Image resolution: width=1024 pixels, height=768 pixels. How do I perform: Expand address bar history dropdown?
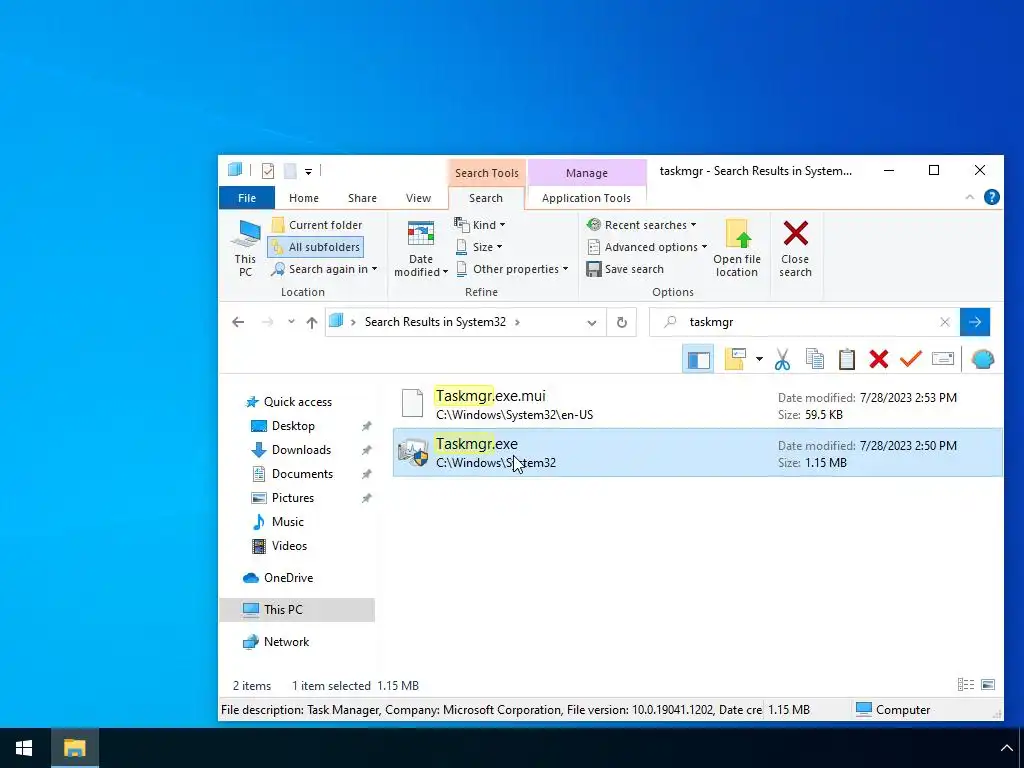592,323
